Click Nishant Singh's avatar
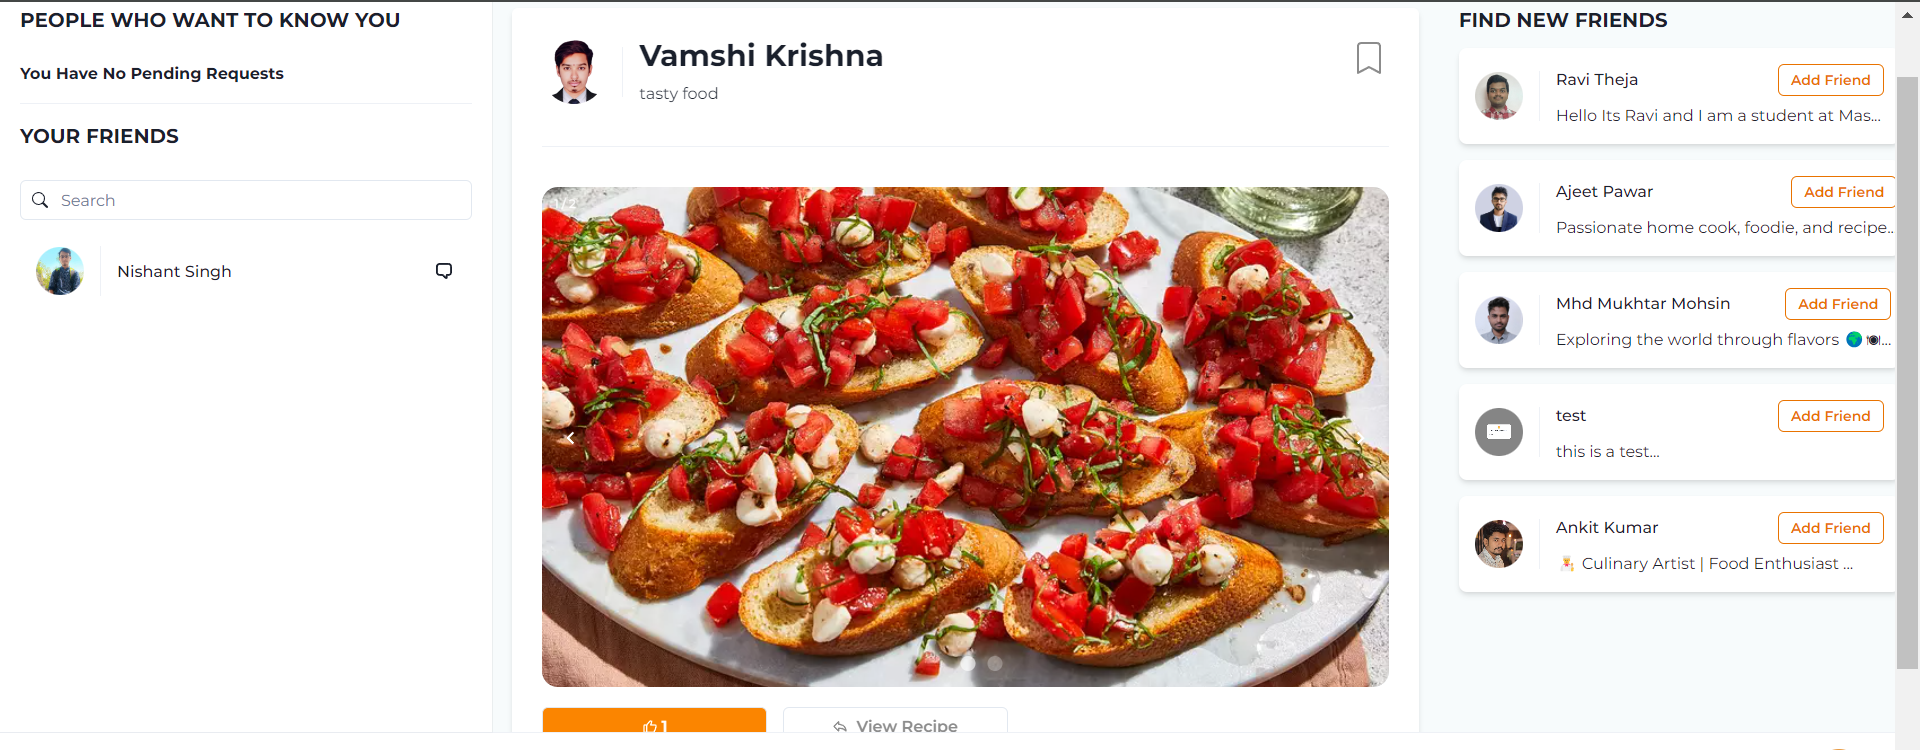This screenshot has height=750, width=1920. [x=60, y=270]
